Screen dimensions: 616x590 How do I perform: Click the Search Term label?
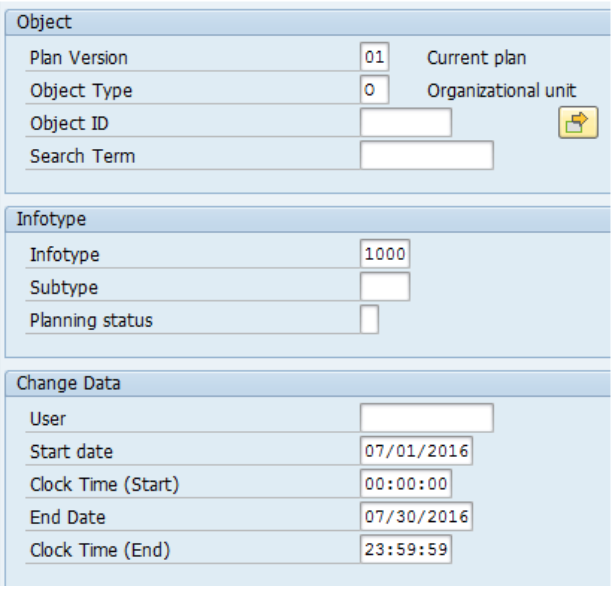click(x=83, y=157)
